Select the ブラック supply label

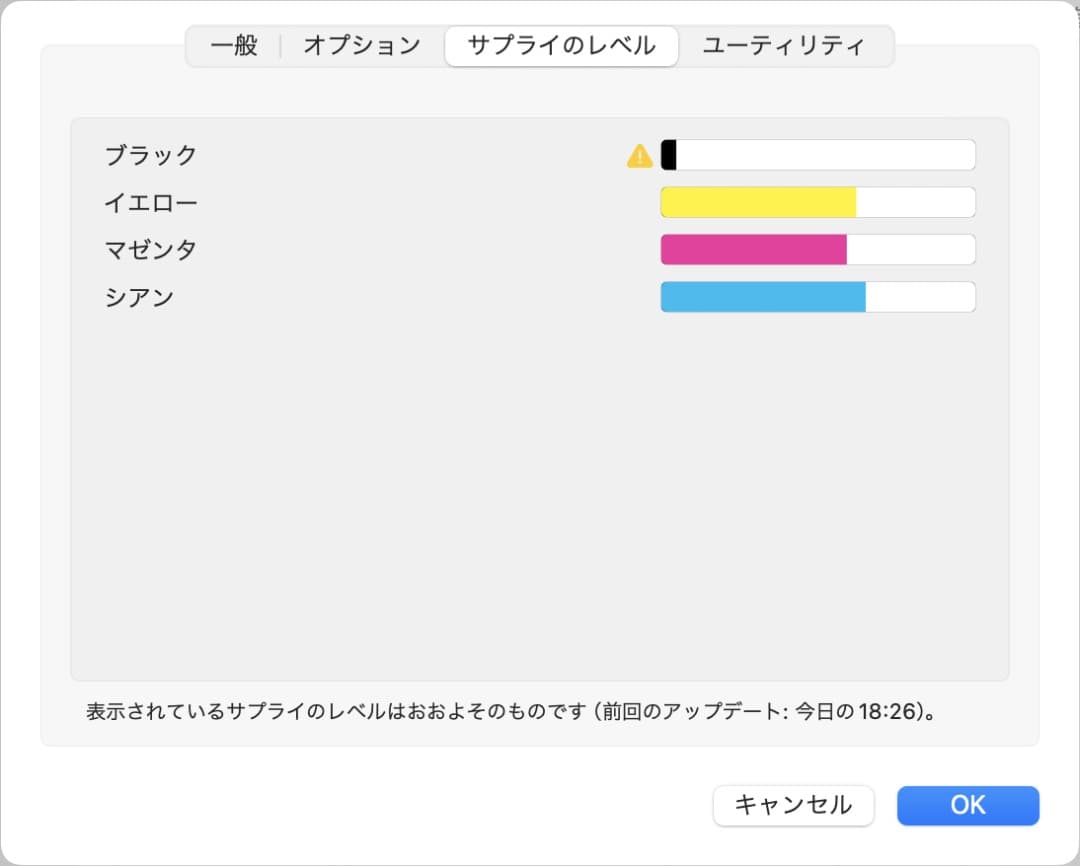[x=152, y=155]
